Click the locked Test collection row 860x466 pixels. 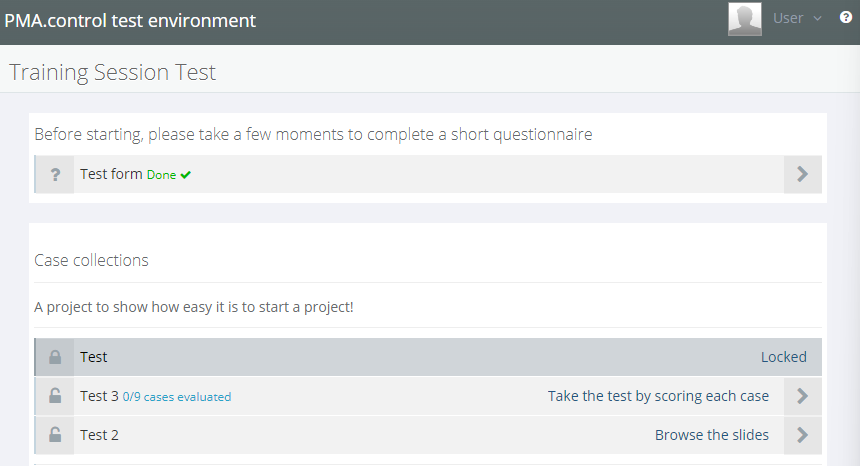[400, 357]
